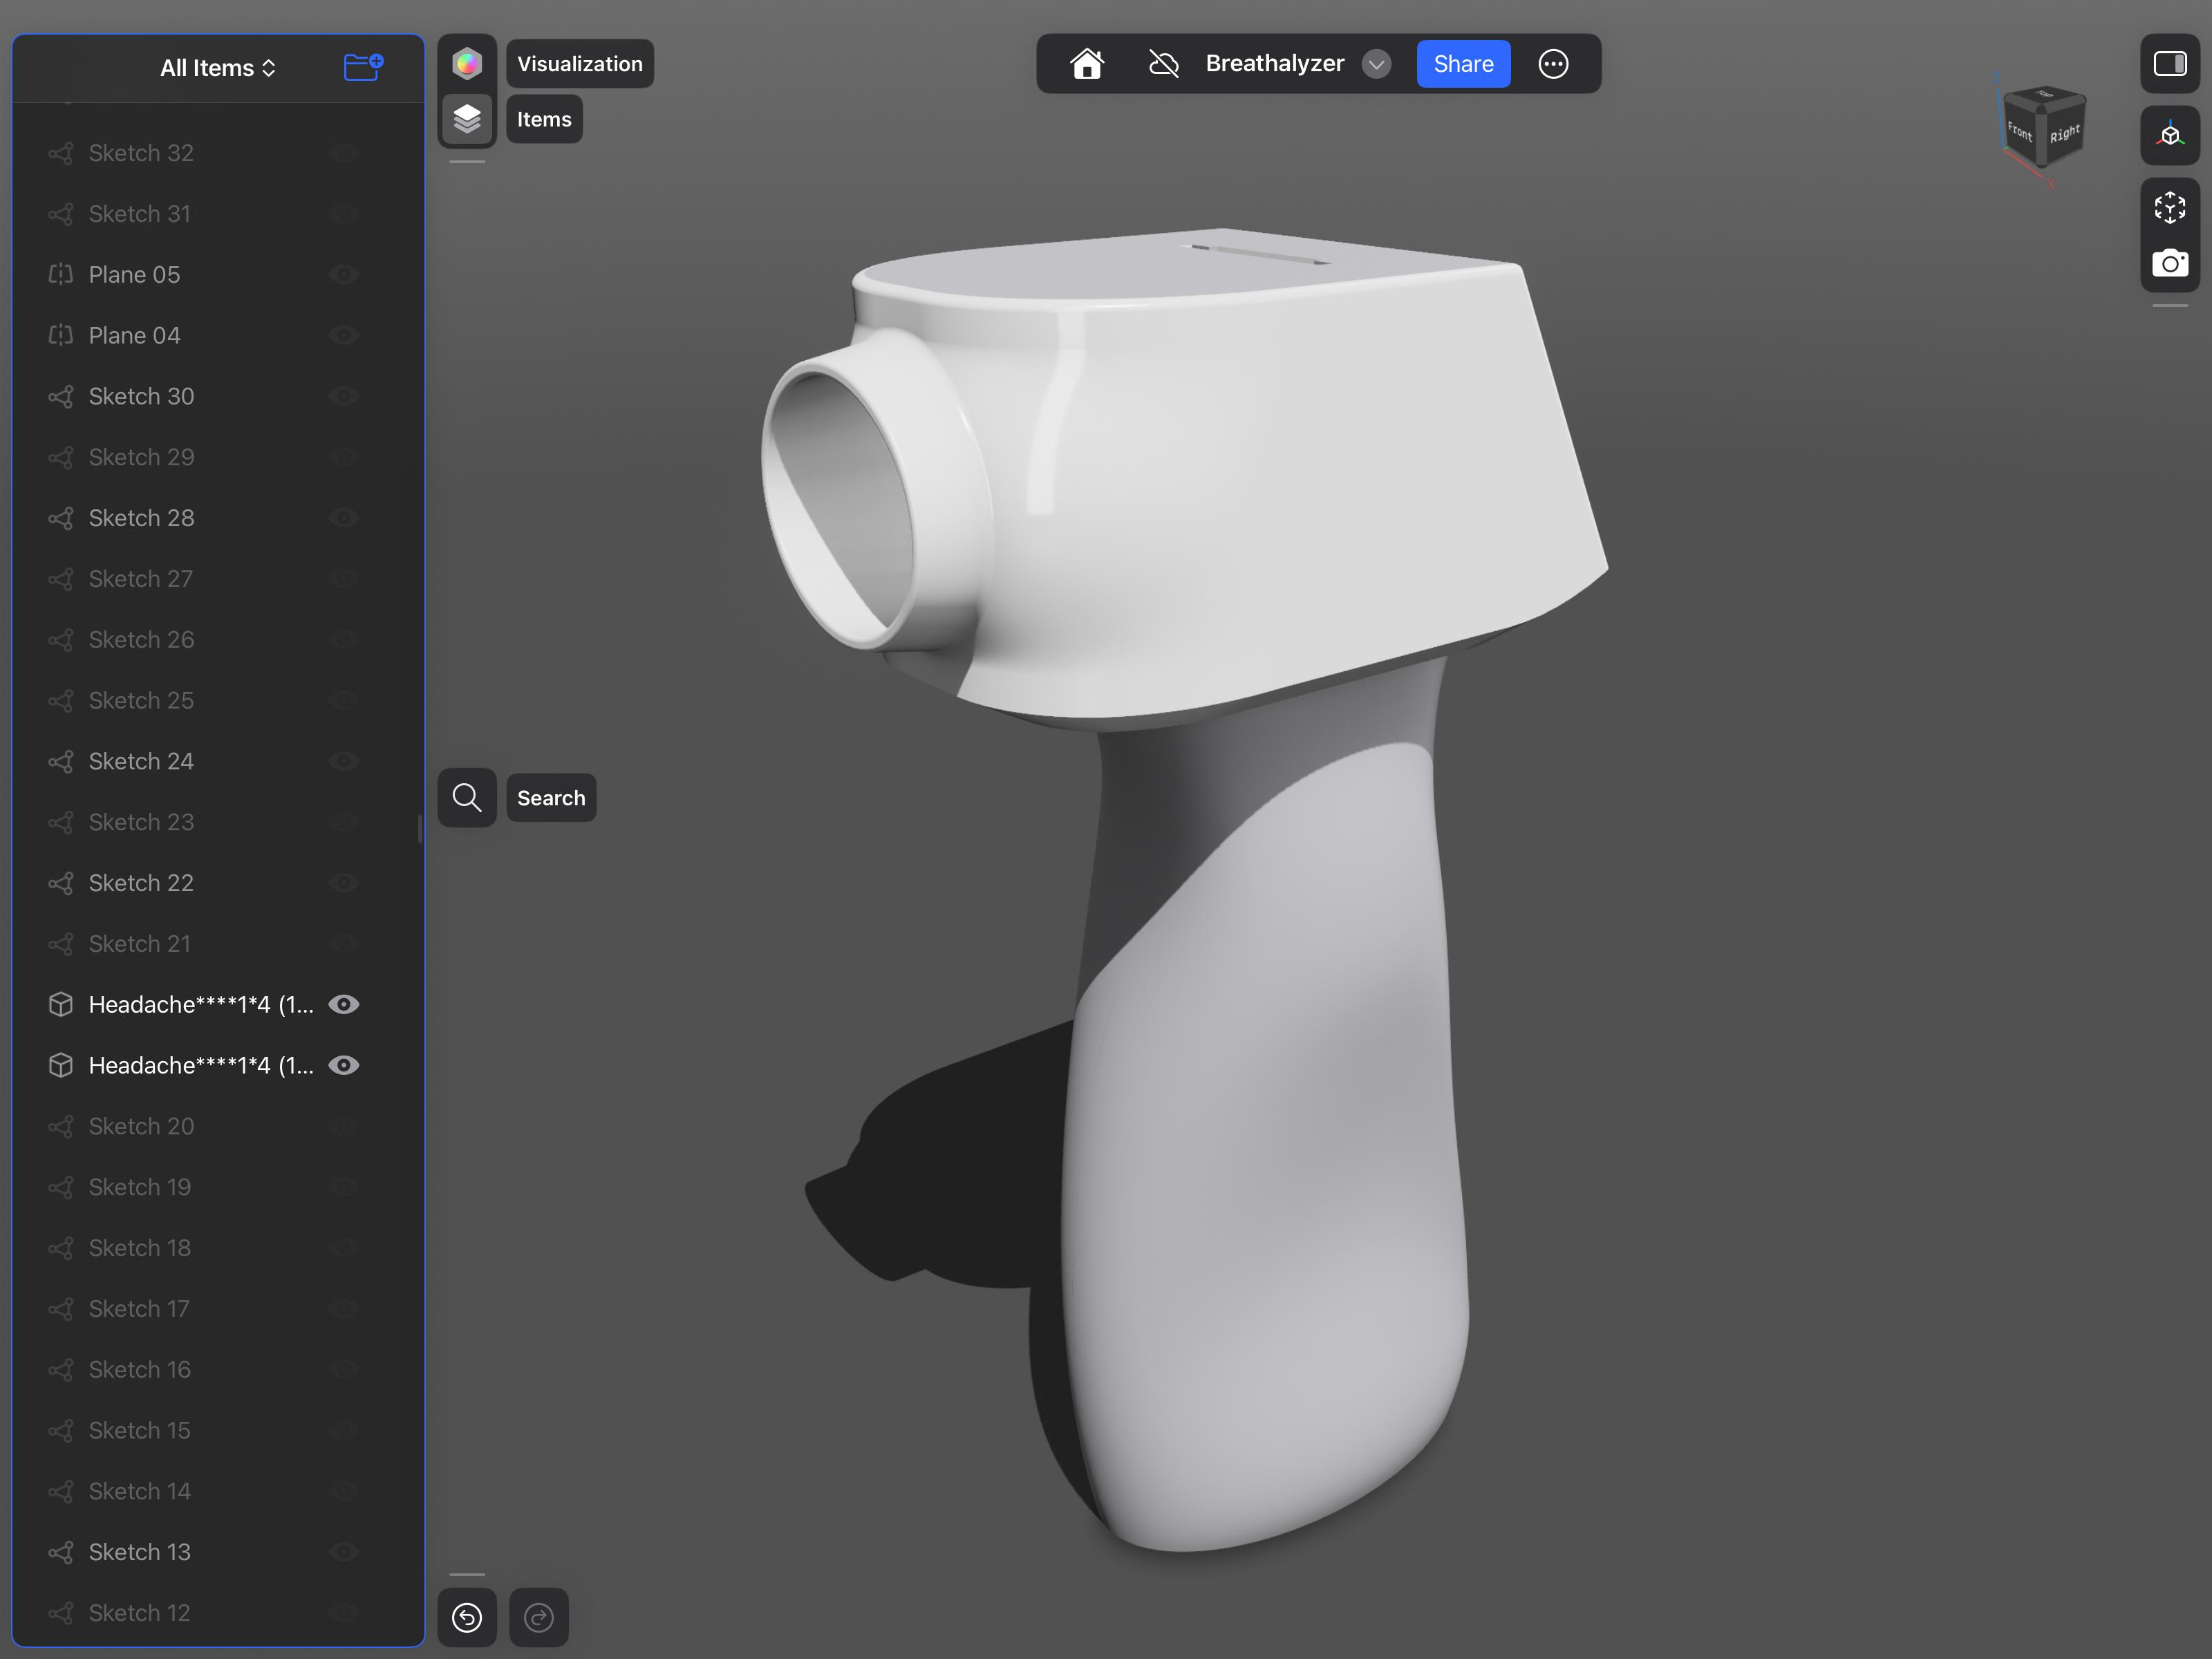Open the Breathalyzer document name dropdown
This screenshot has height=1659, width=2212.
[x=1376, y=64]
